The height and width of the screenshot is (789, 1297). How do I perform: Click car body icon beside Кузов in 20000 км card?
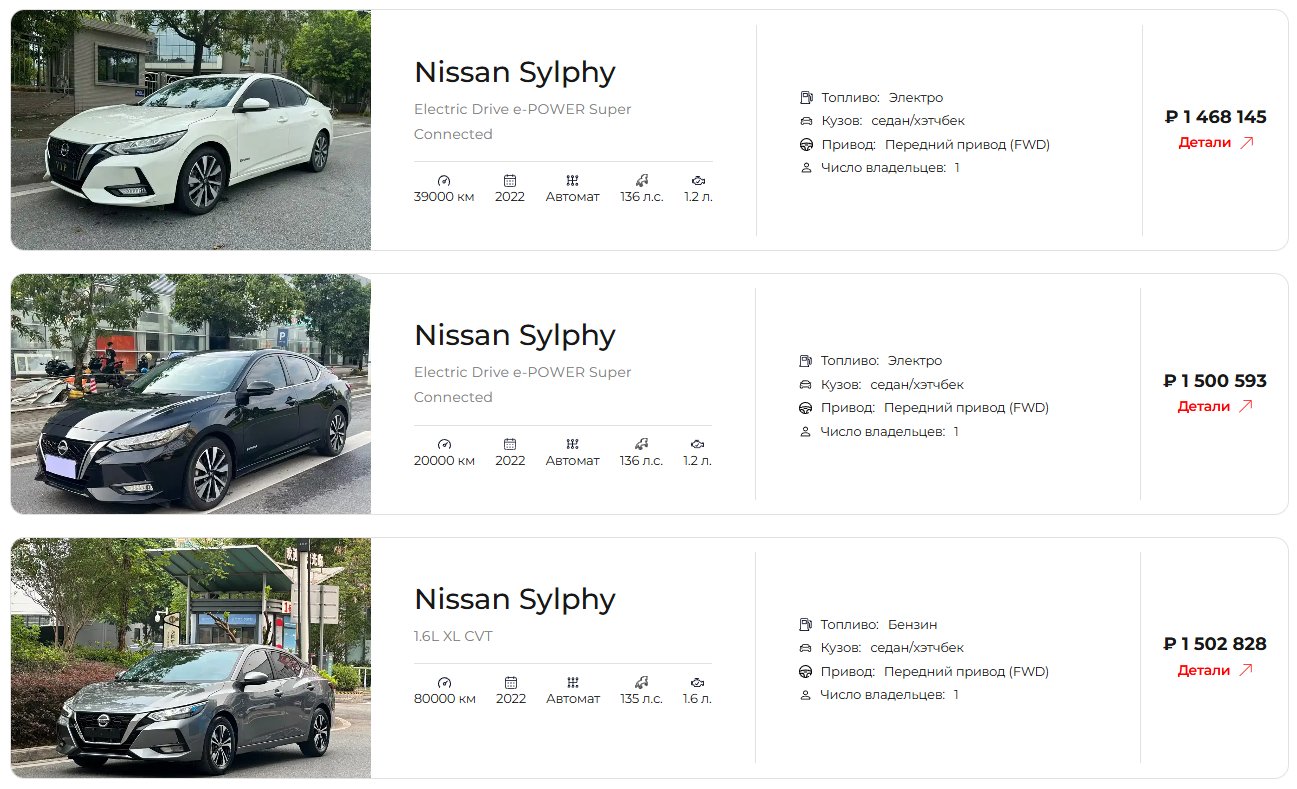click(x=805, y=384)
